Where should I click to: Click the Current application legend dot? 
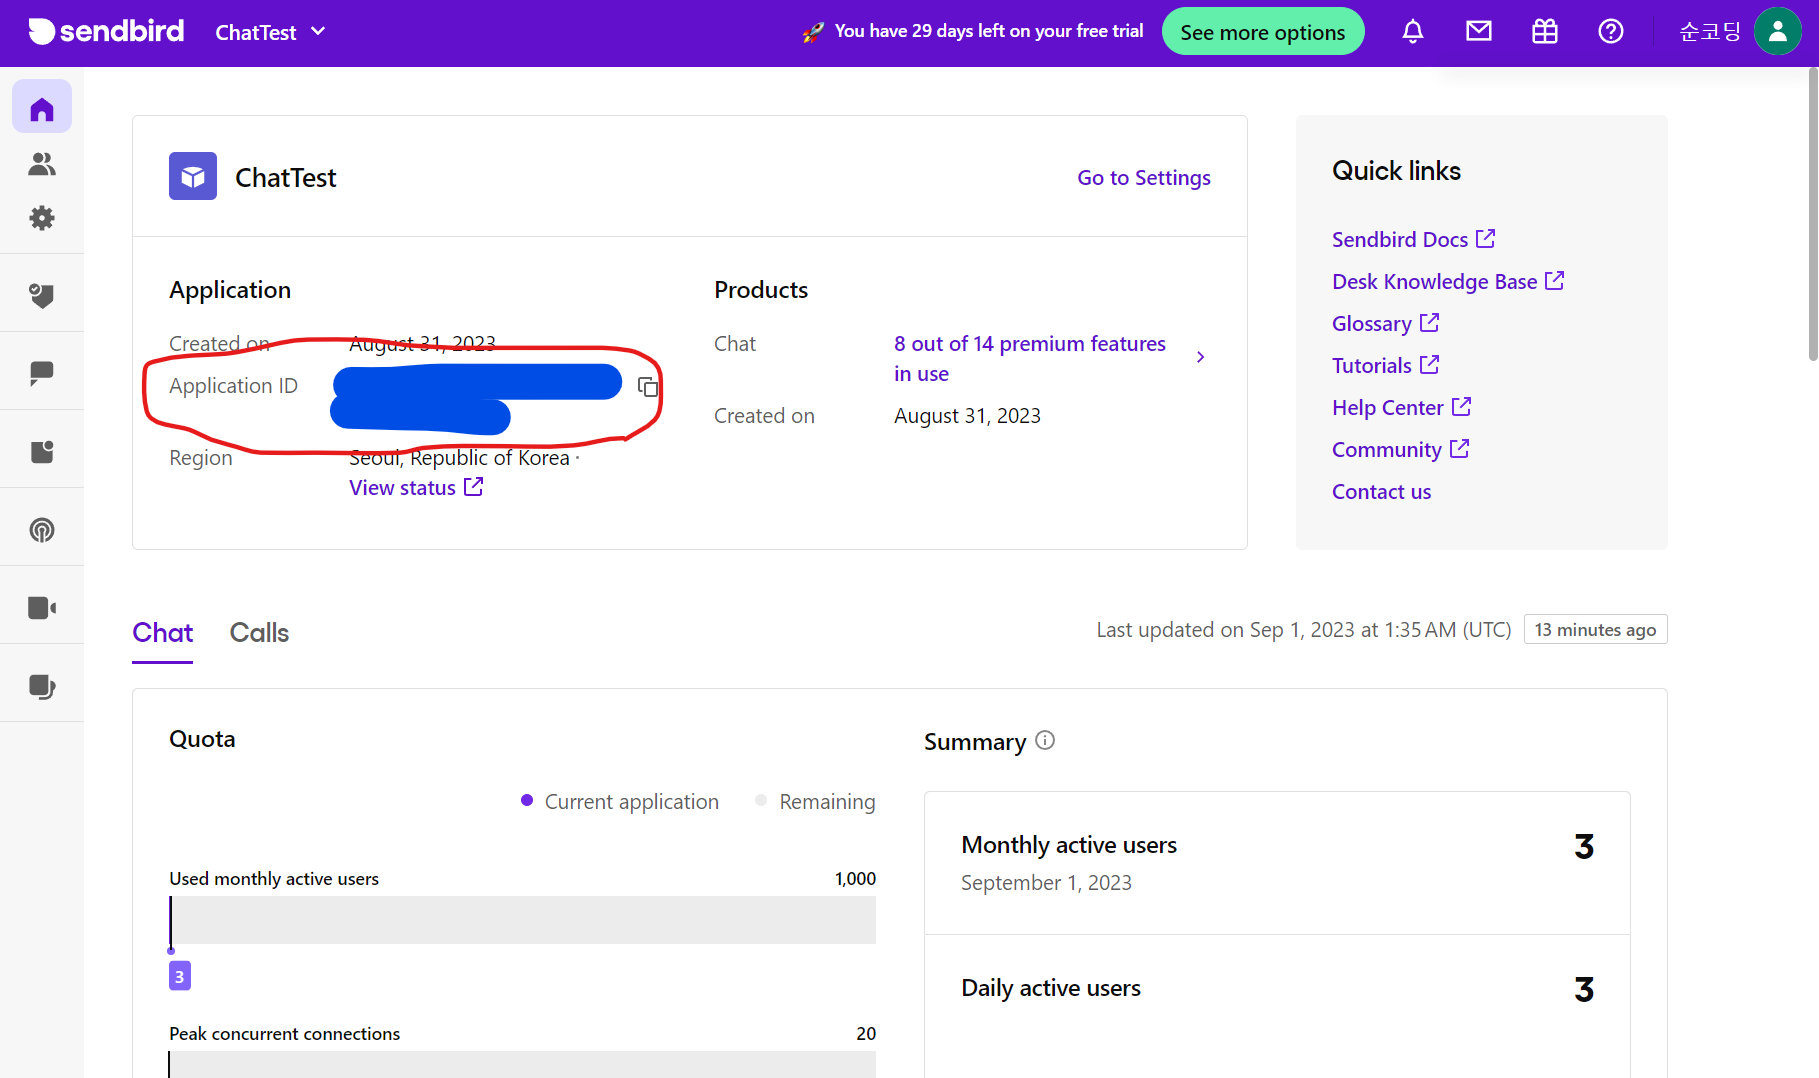[527, 801]
